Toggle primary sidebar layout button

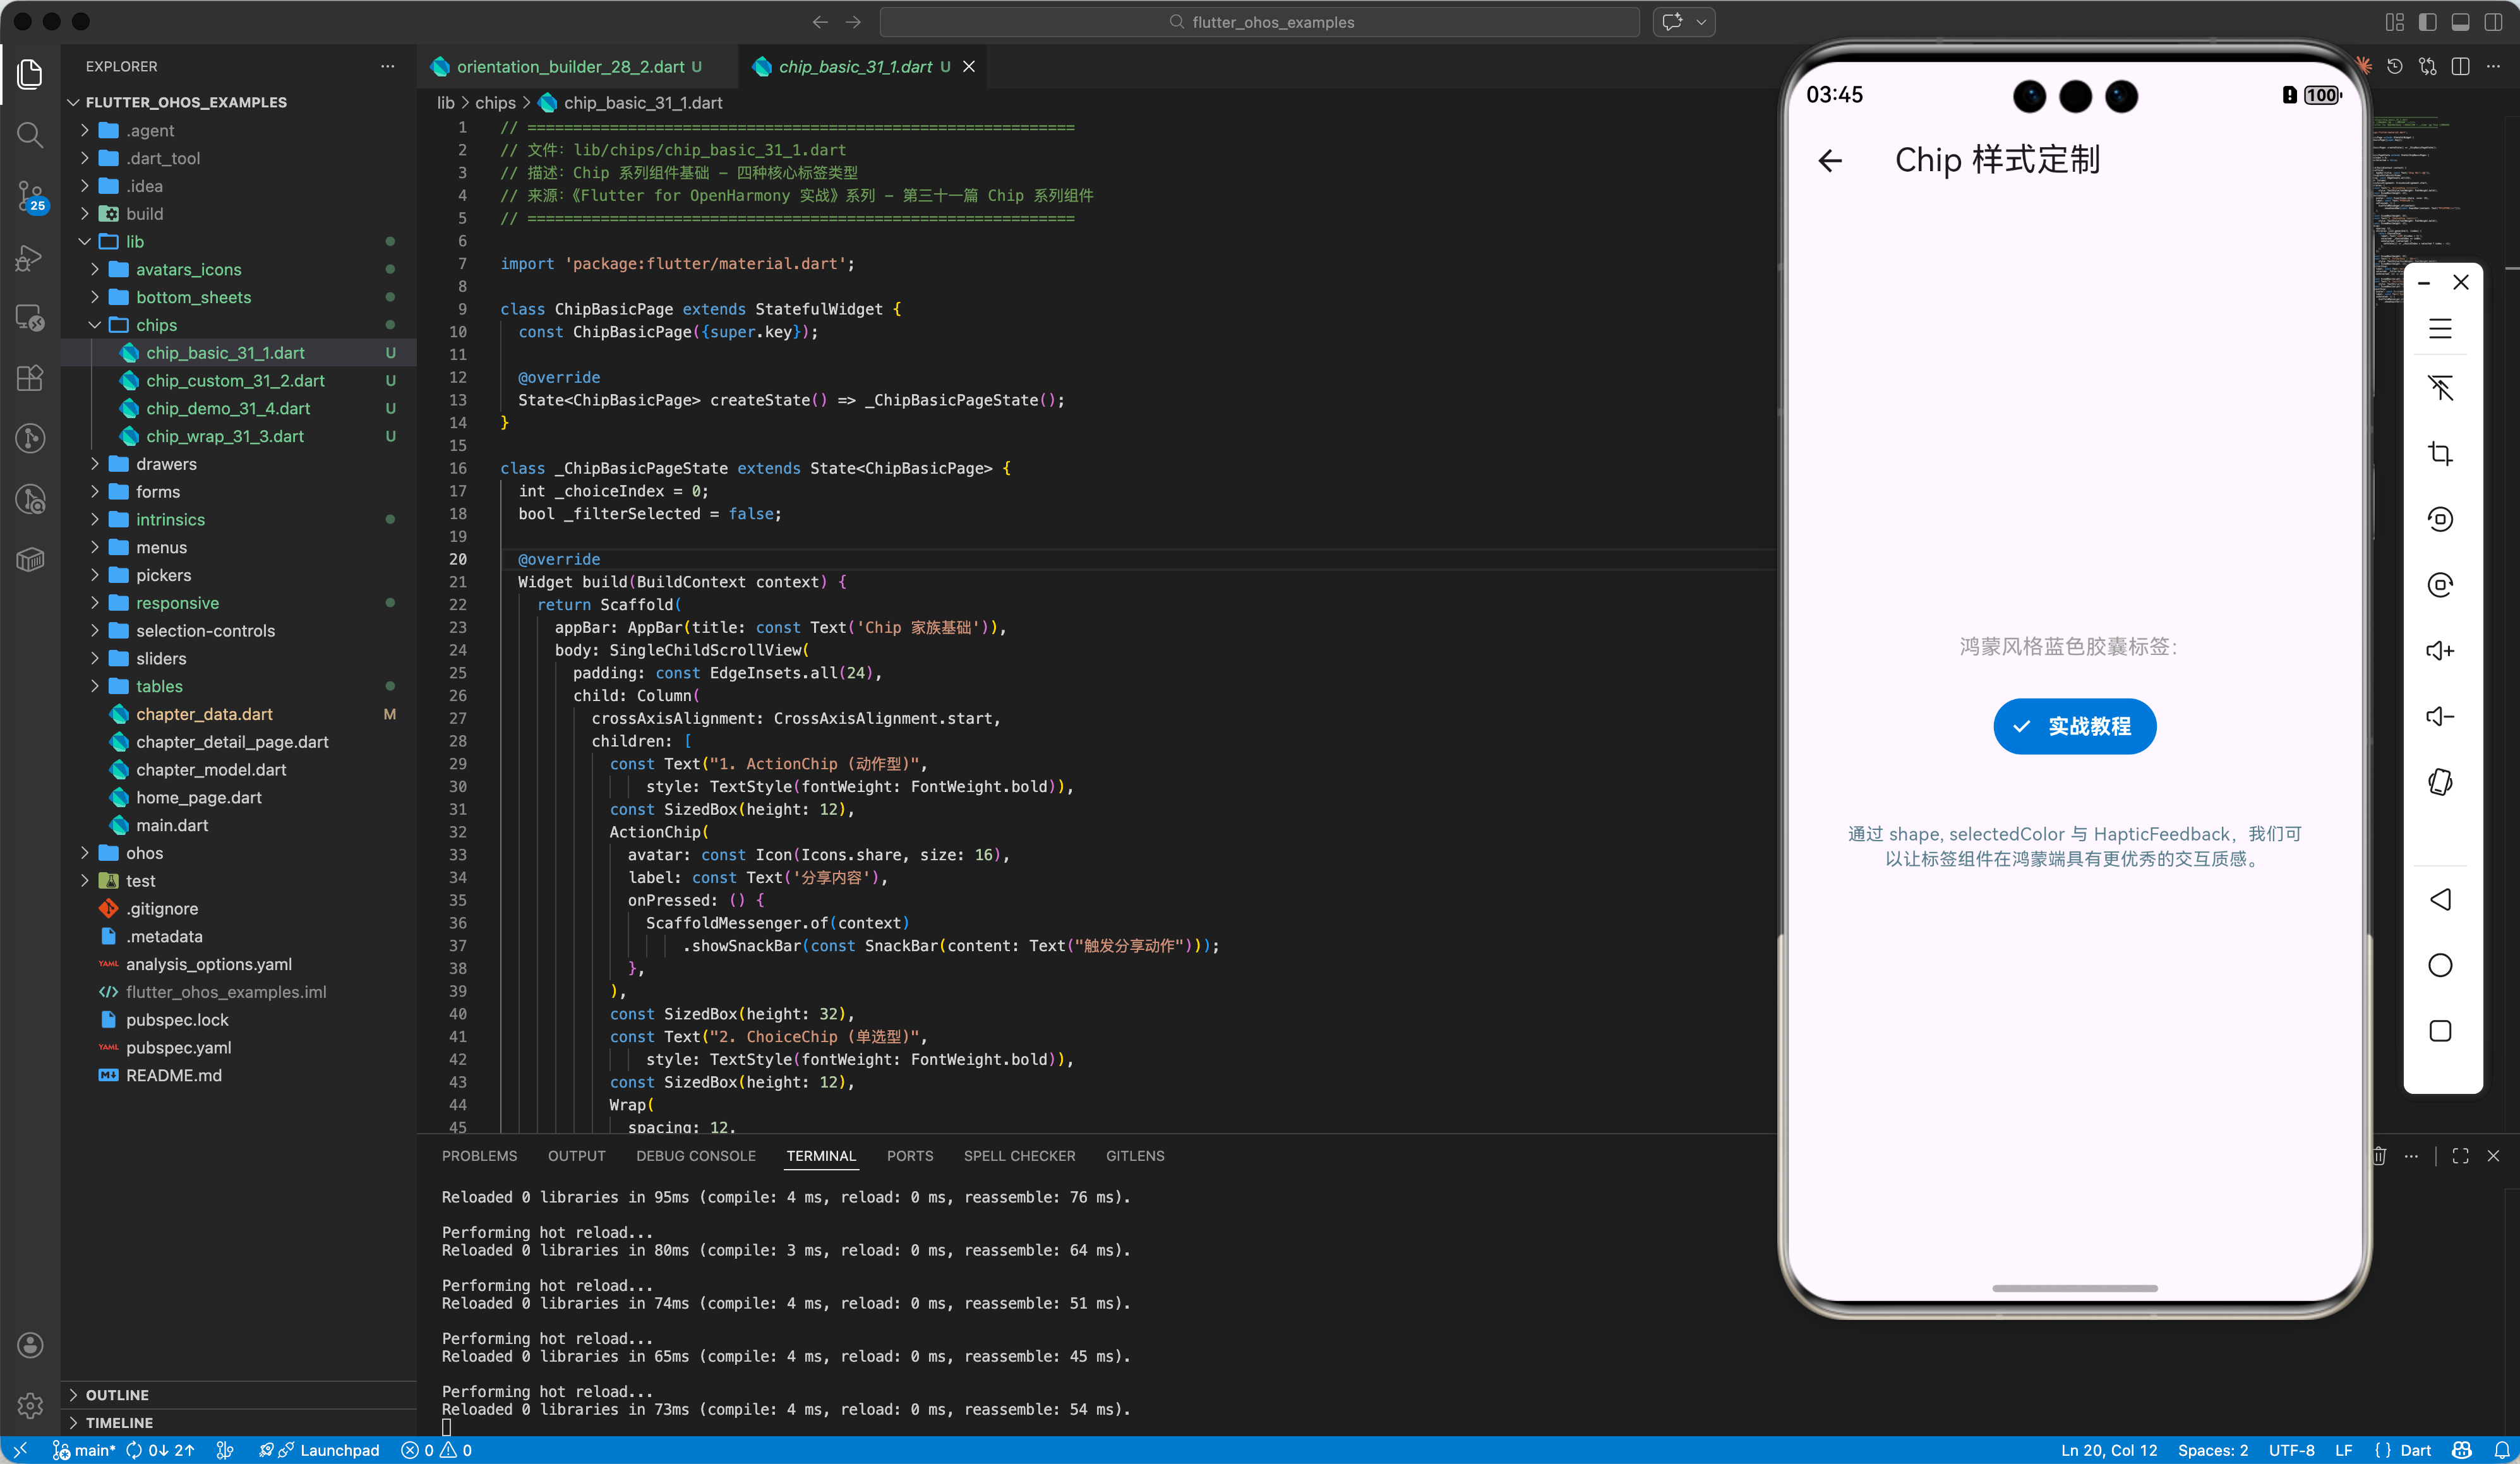pos(2427,22)
